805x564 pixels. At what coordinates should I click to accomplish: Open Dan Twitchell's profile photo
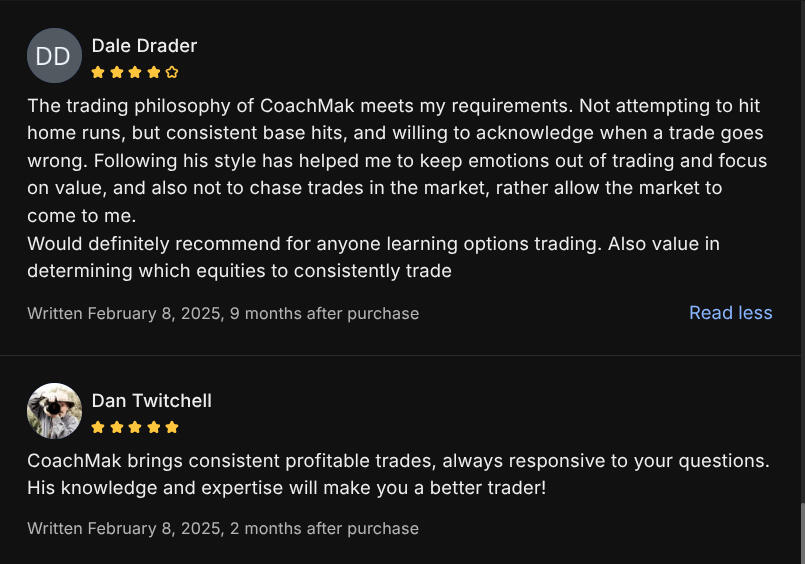pyautogui.click(x=54, y=411)
